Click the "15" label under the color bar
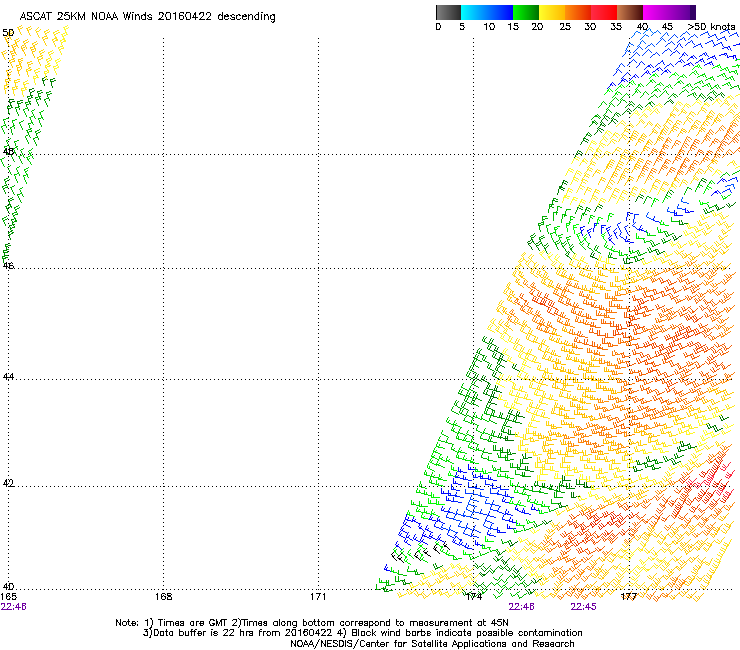740x650 pixels. (513, 26)
